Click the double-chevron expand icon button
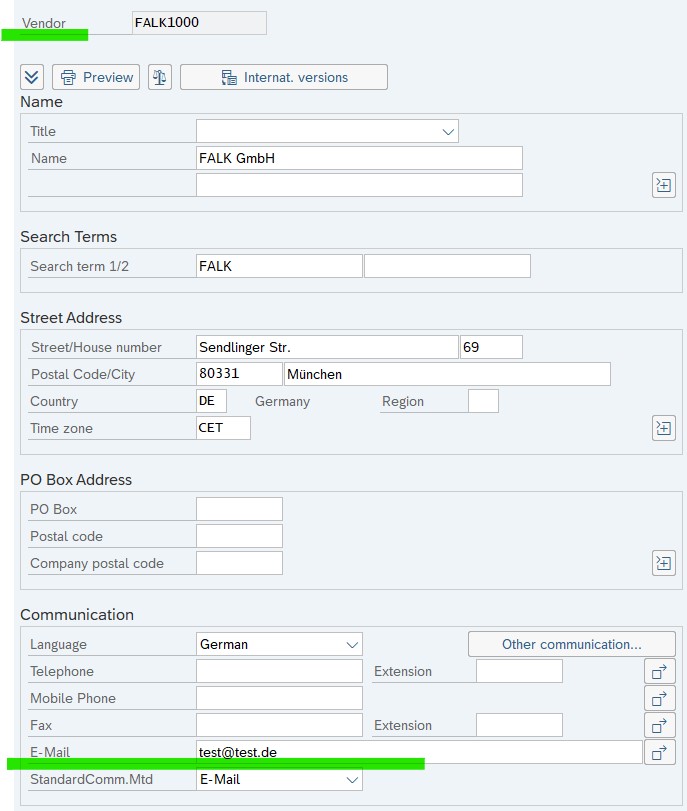687x811 pixels. pyautogui.click(x=32, y=77)
